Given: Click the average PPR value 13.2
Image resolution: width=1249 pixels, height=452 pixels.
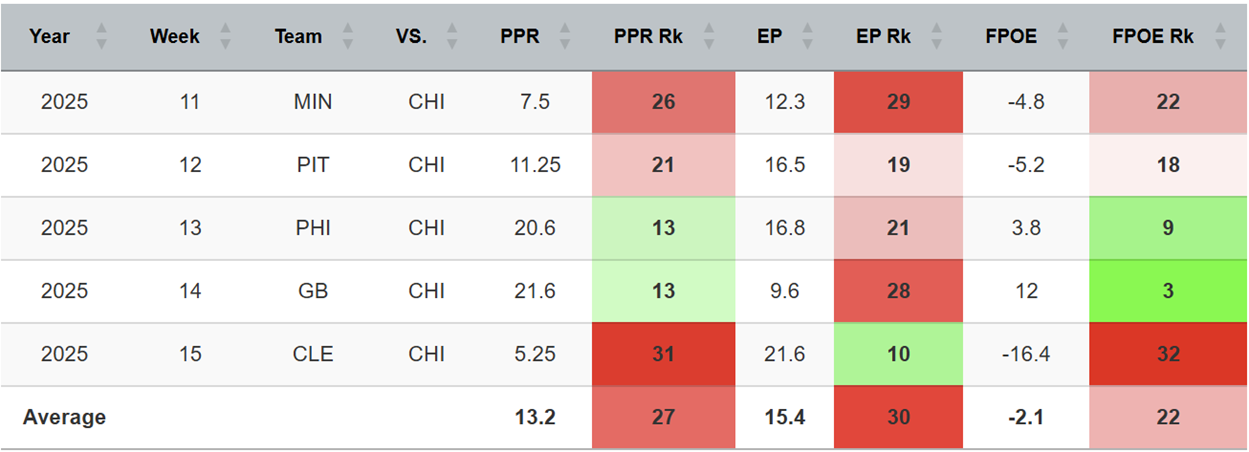Looking at the screenshot, I should (531, 417).
